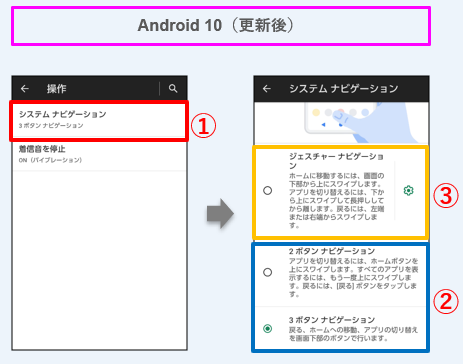Select ジェスチャー ナビゲーション radio button
The image size is (463, 364).
point(267,191)
